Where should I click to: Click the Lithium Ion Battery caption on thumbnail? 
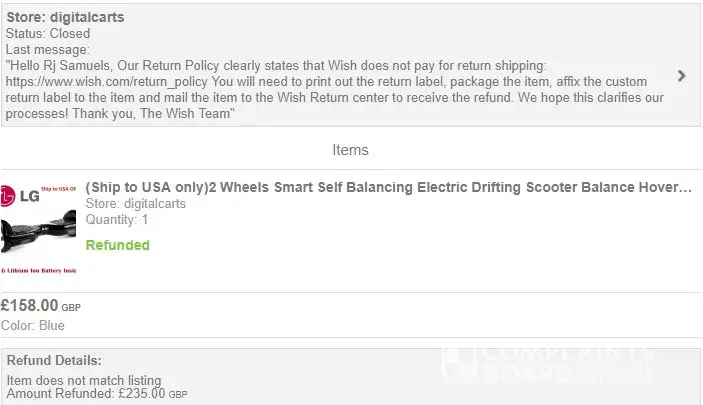41,272
